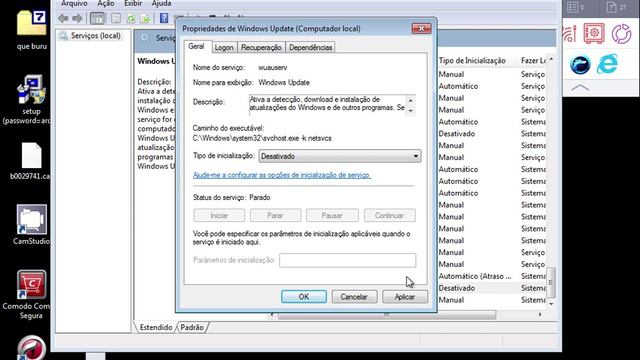Click the green refresh toolbar icon

coord(131,18)
